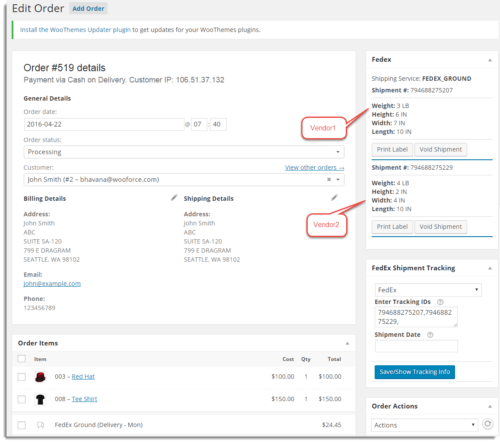The image size is (500, 443).
Task: Click the Enter Tracking IDs text area
Action: [416, 317]
